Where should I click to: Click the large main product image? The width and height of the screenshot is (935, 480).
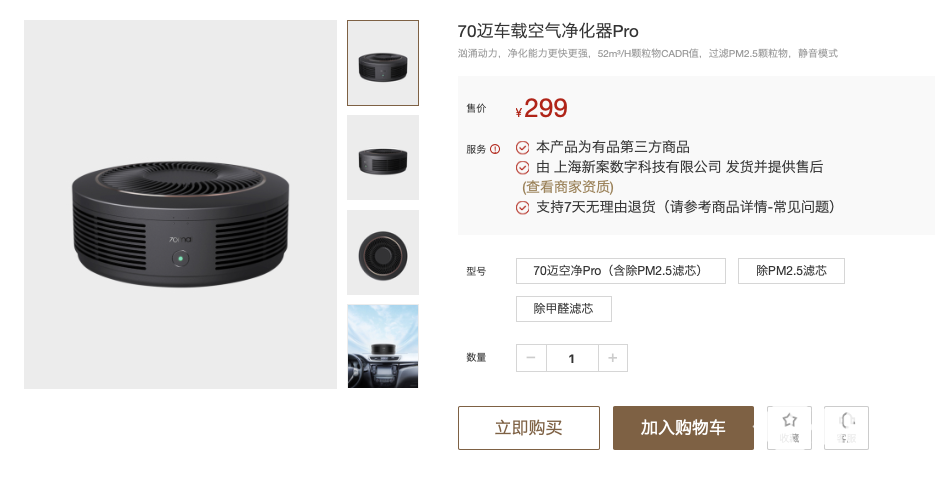click(x=180, y=205)
